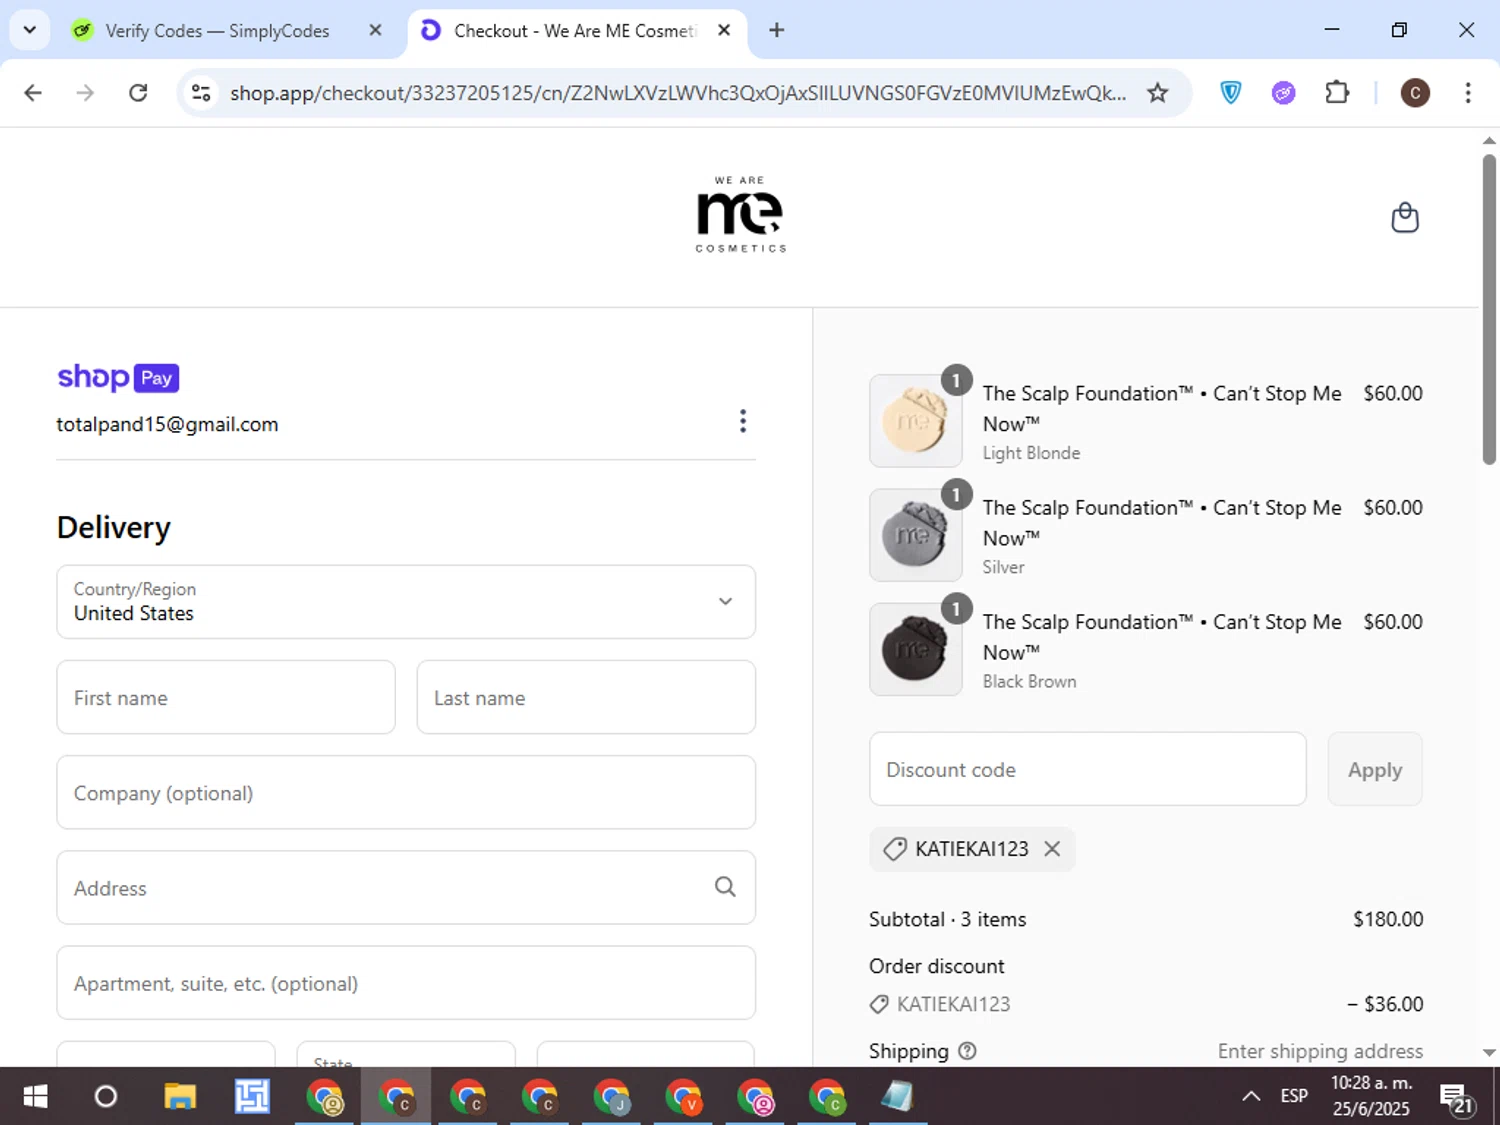Open the notification center icon

pyautogui.click(x=1457, y=1098)
